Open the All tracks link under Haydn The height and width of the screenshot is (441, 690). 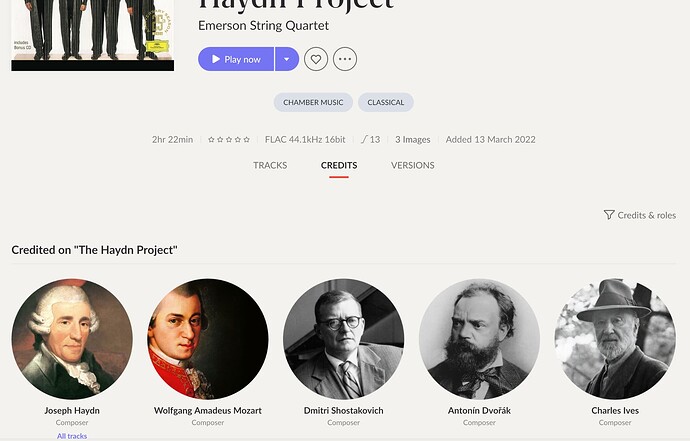pyautogui.click(x=72, y=436)
